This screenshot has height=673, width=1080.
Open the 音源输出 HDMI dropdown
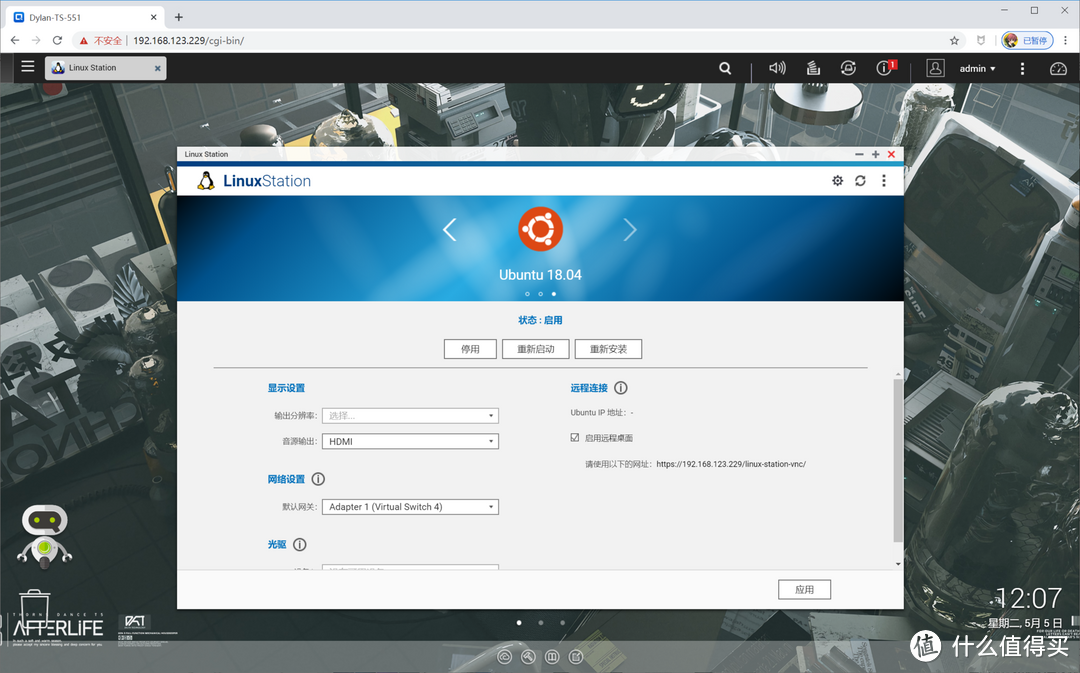point(411,442)
